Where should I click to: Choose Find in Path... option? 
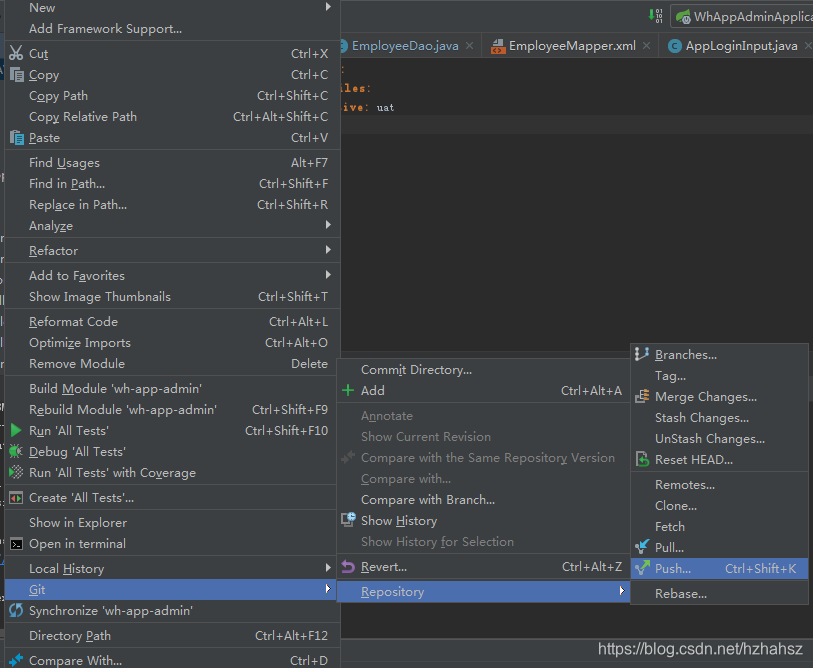[172, 184]
